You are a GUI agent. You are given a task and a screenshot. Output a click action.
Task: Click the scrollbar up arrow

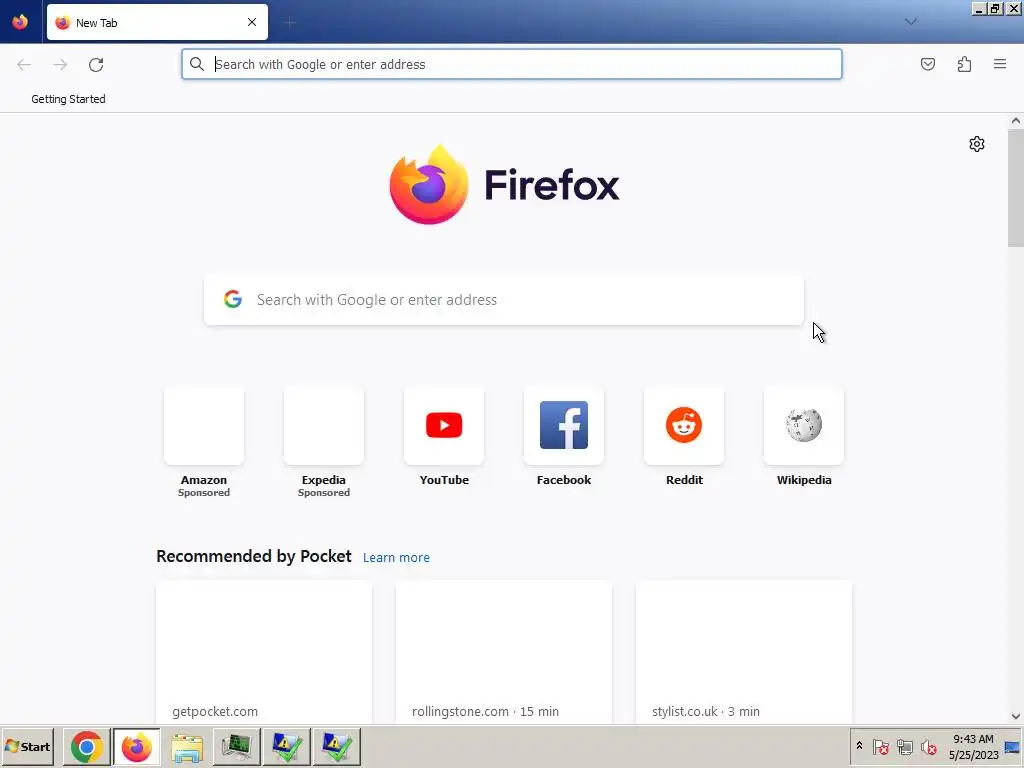[1016, 120]
